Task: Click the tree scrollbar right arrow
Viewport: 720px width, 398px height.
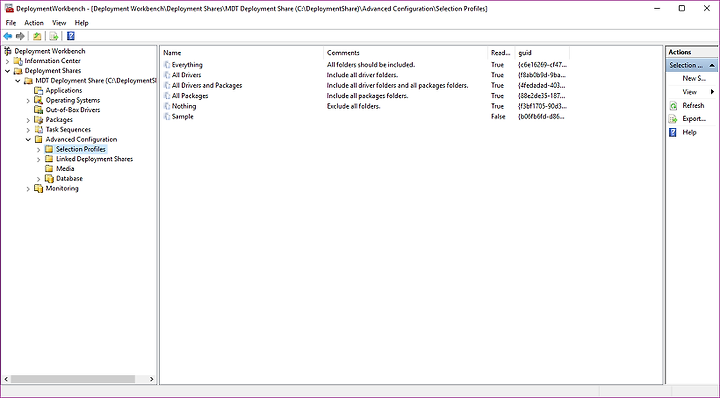Action: (152, 379)
